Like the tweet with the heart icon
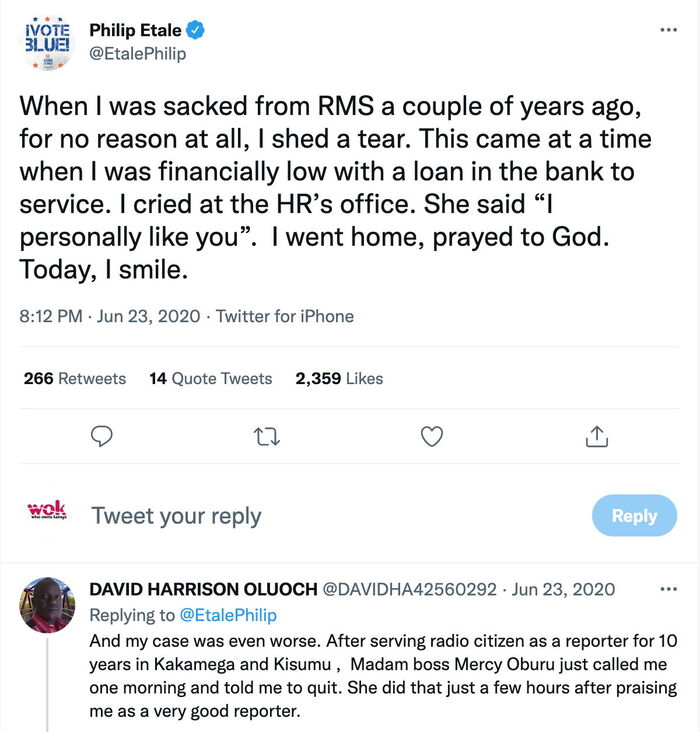Viewport: 700px width, 732px height. [431, 436]
